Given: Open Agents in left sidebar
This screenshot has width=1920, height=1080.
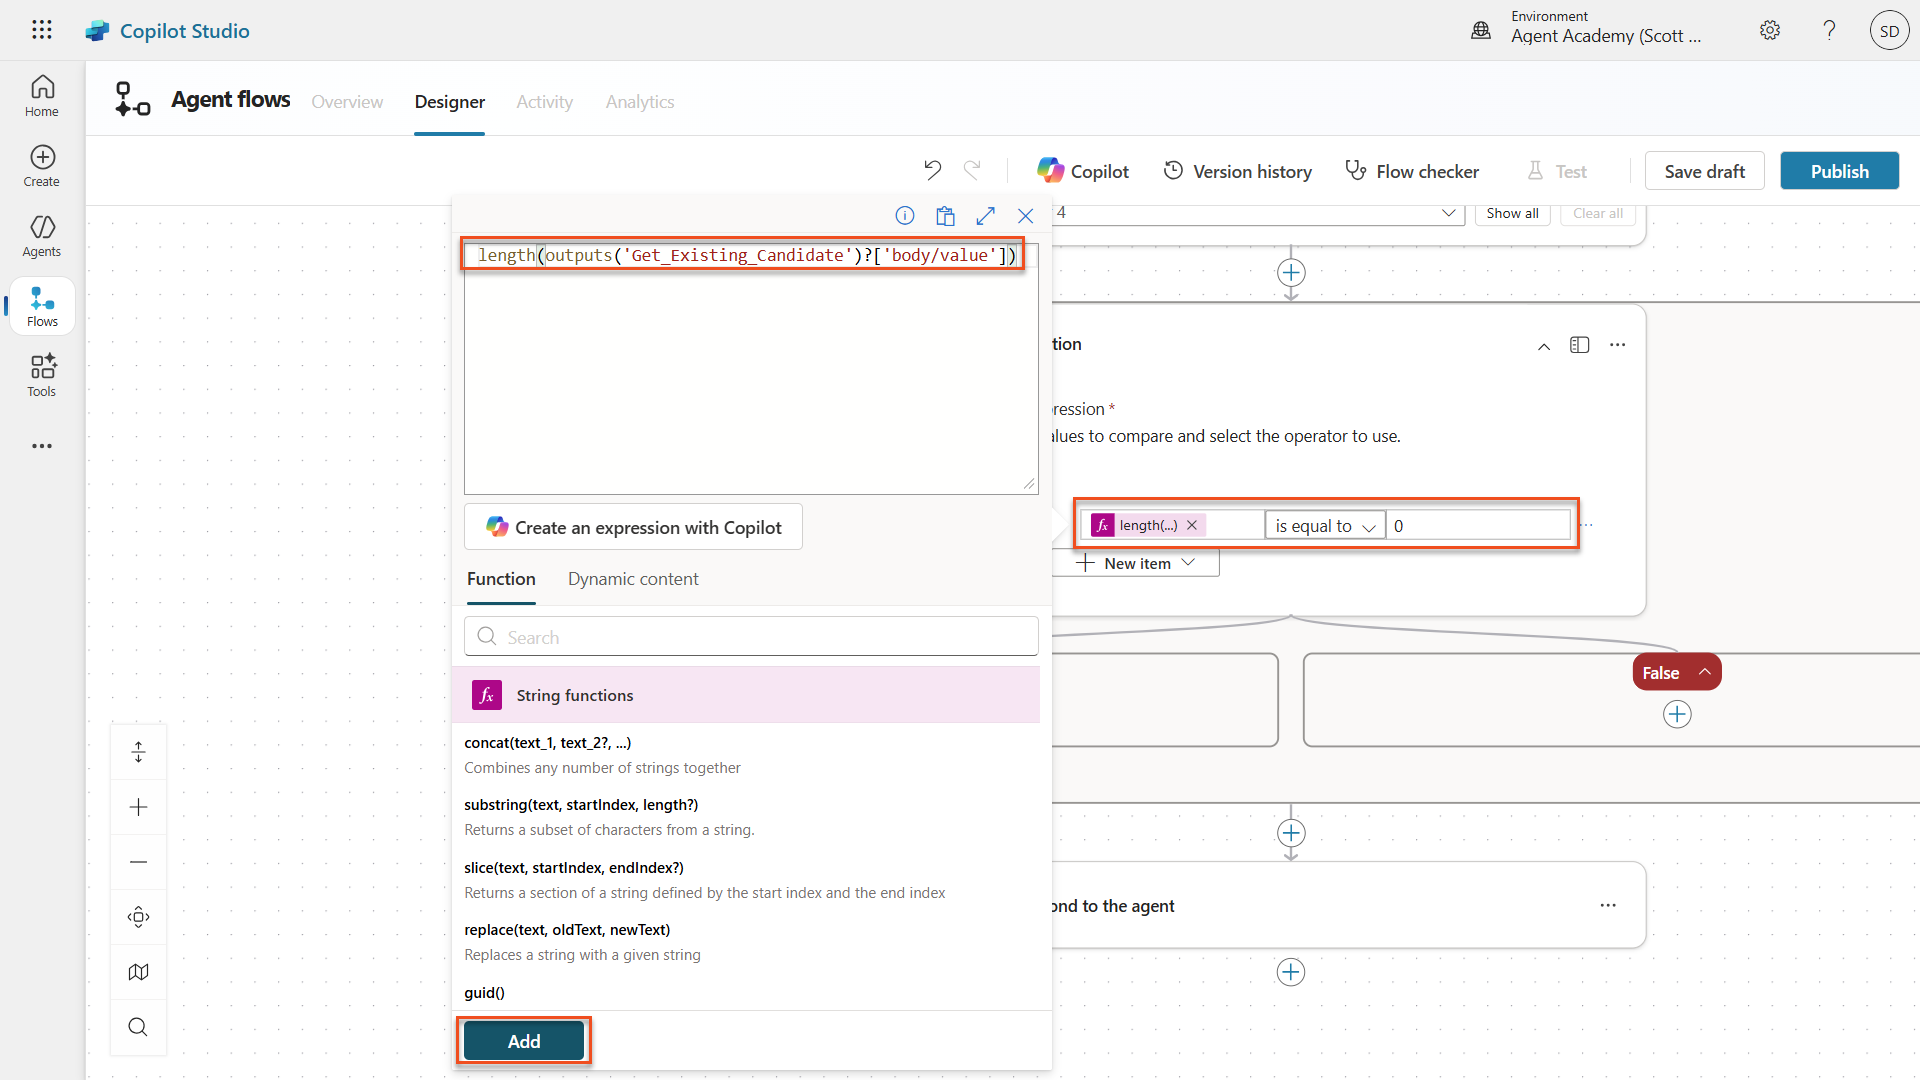Looking at the screenshot, I should coord(42,236).
